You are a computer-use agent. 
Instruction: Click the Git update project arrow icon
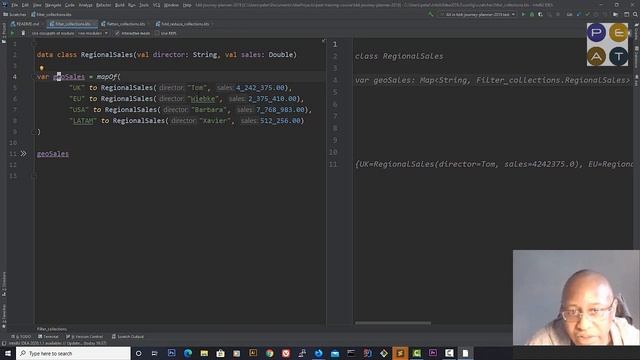(x=579, y=14)
